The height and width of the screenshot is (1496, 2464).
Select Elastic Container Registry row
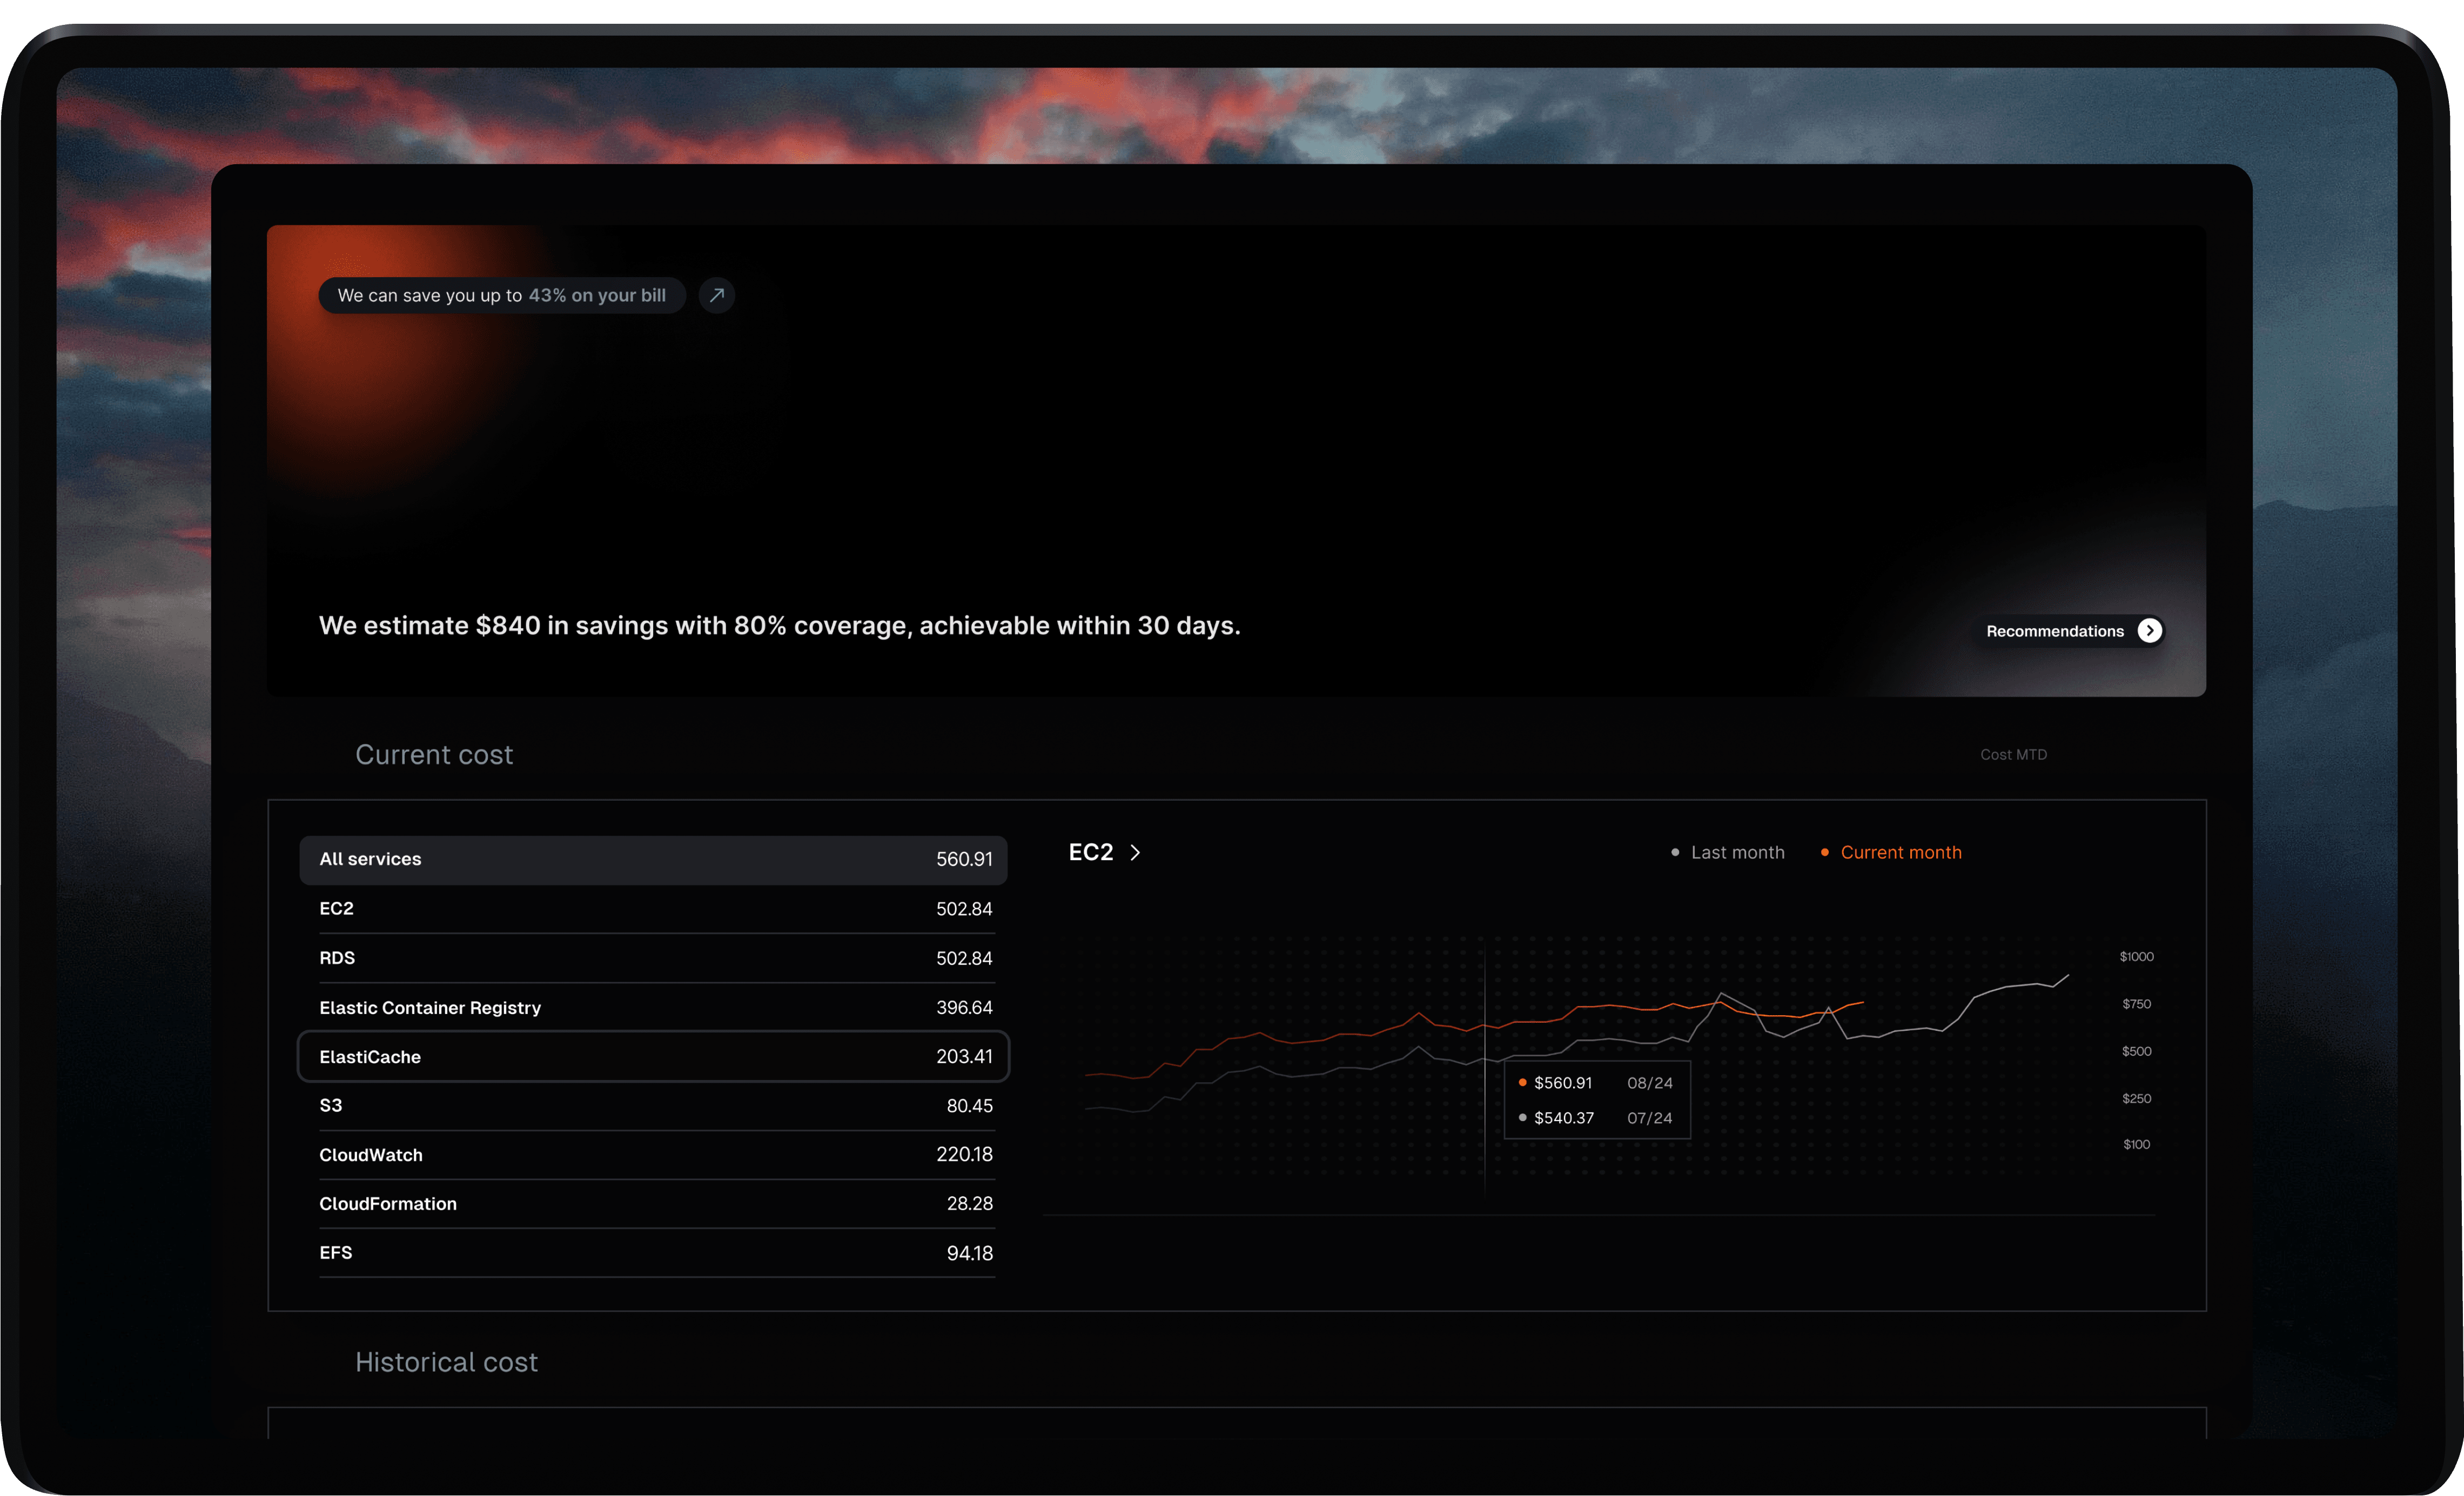[653, 1007]
